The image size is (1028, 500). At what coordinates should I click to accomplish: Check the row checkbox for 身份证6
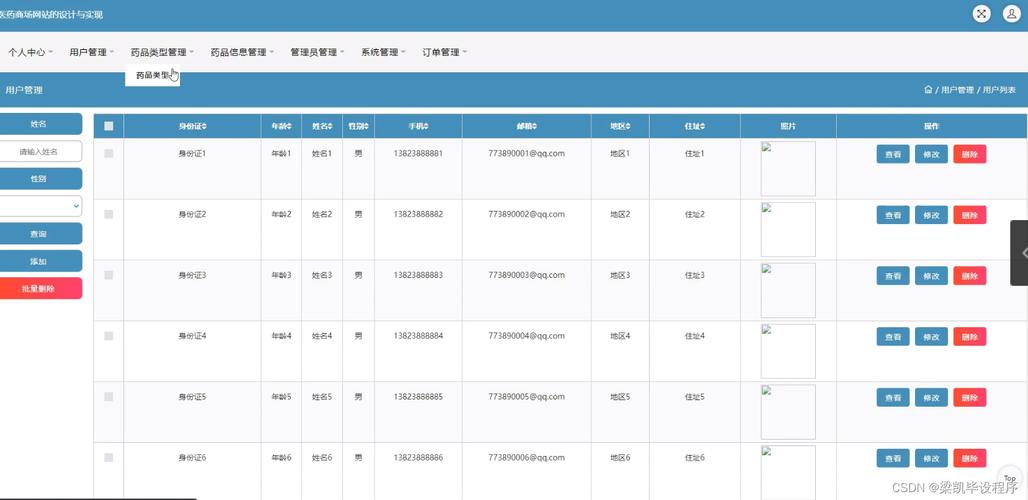click(109, 457)
